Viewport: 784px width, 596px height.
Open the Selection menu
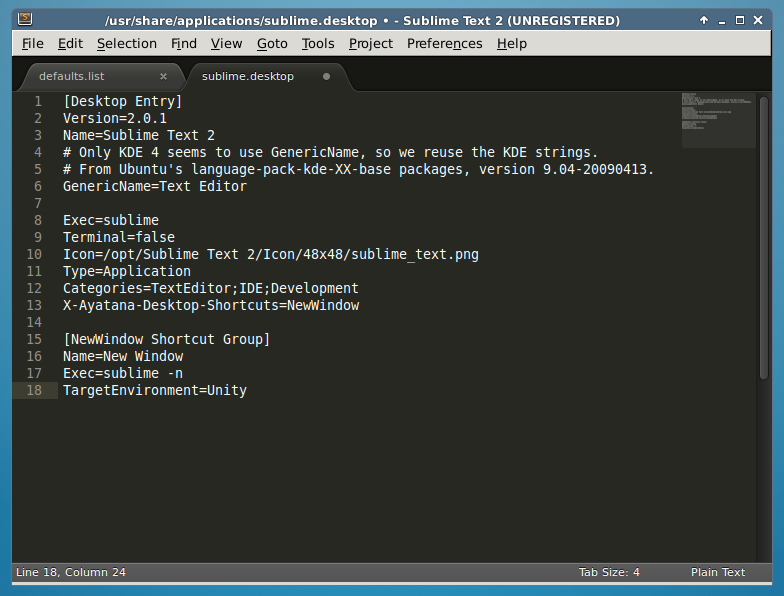coord(127,43)
